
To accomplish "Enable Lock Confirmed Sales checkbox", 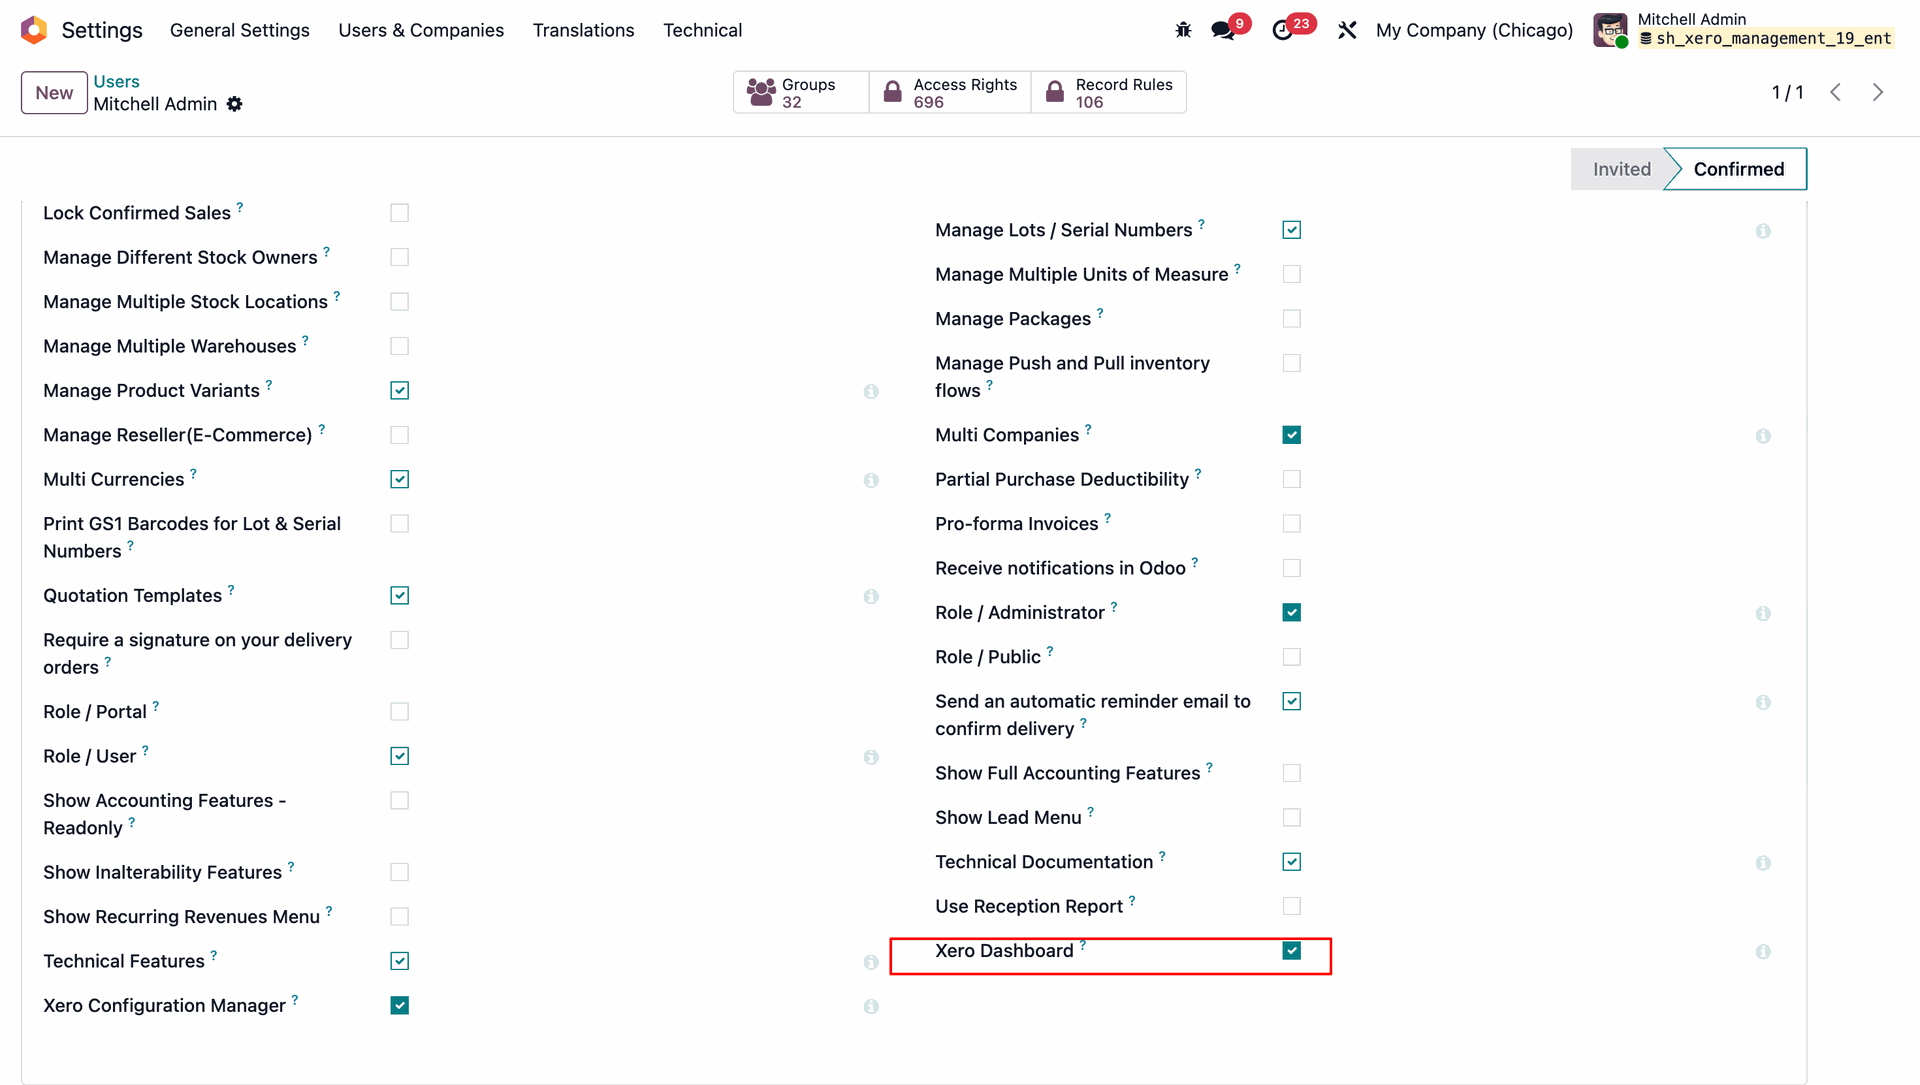I will point(399,213).
